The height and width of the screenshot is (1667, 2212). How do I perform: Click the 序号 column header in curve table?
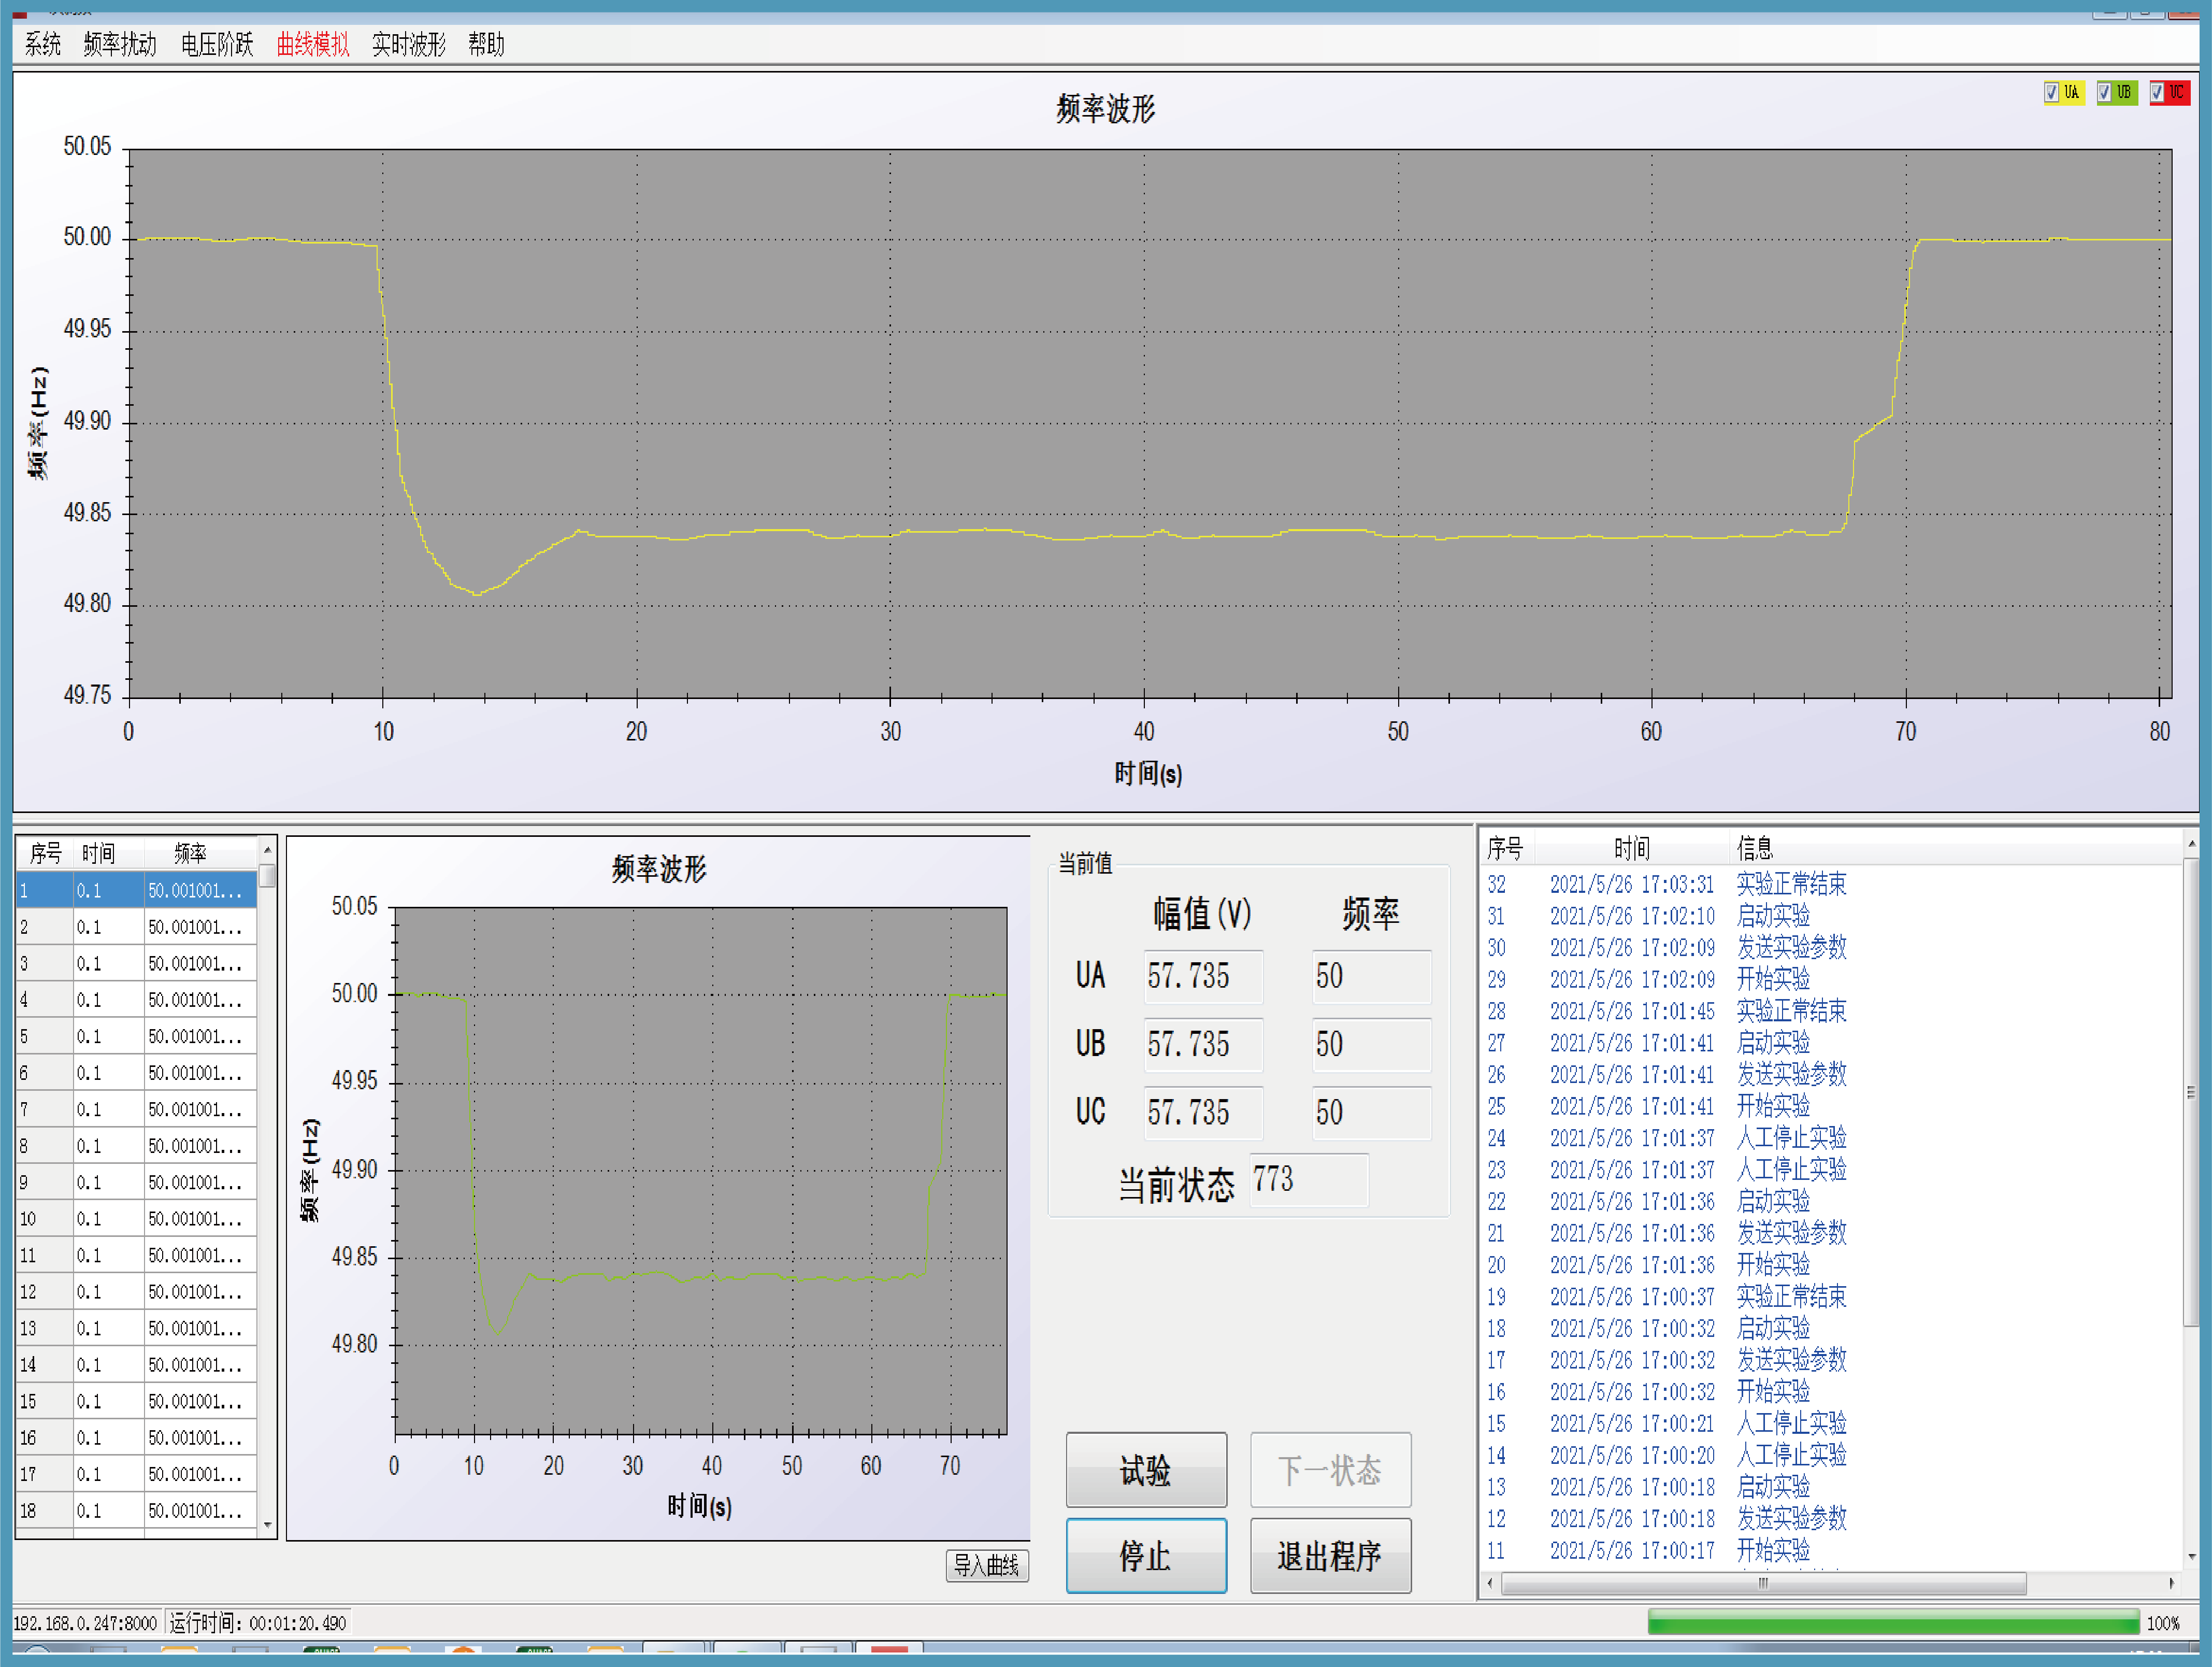45,853
